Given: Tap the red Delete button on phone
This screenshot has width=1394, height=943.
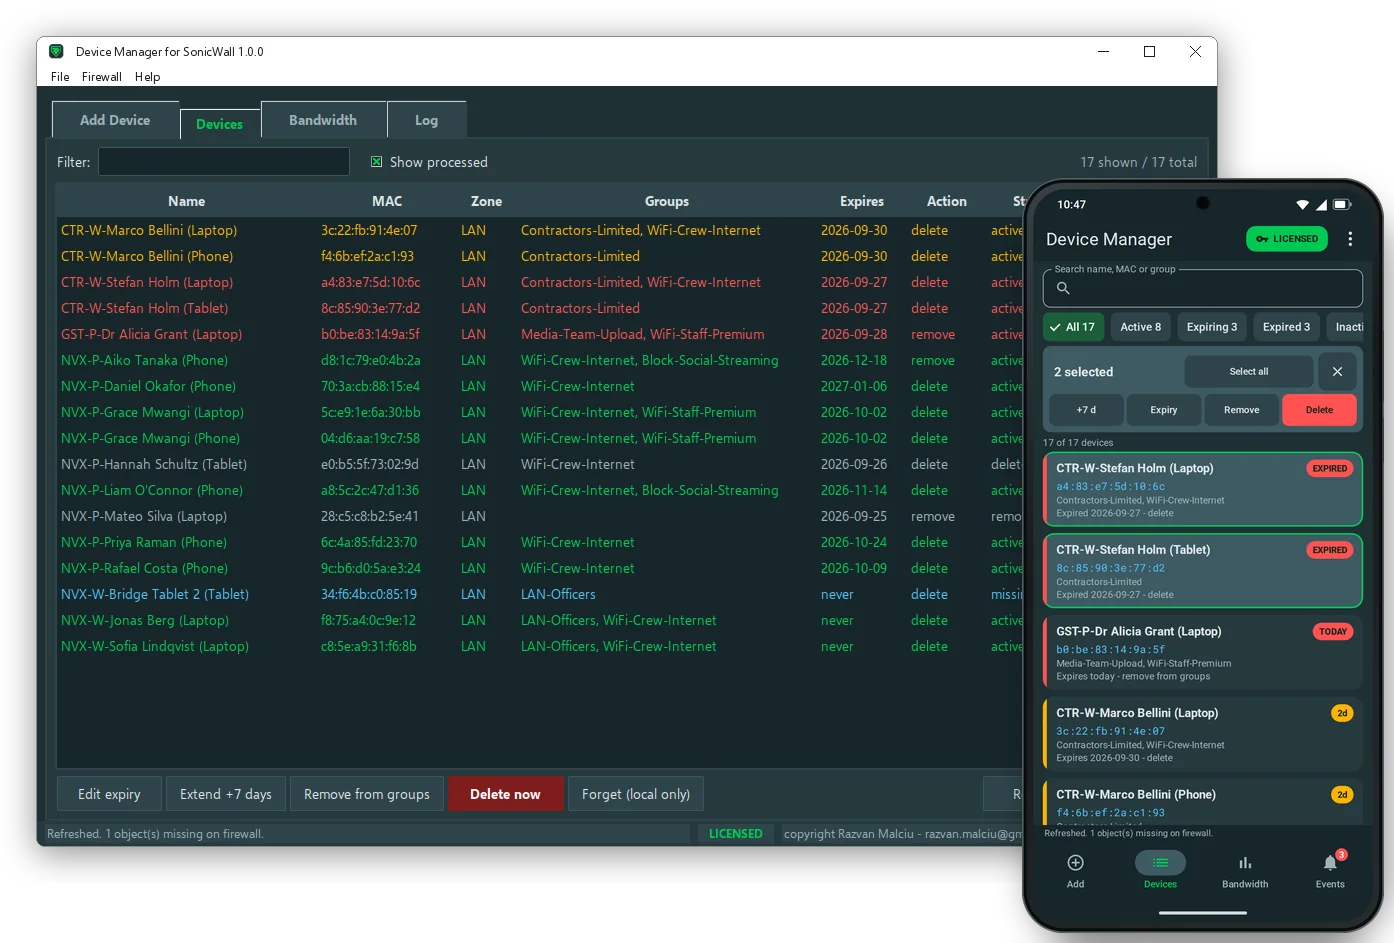Looking at the screenshot, I should point(1319,410).
